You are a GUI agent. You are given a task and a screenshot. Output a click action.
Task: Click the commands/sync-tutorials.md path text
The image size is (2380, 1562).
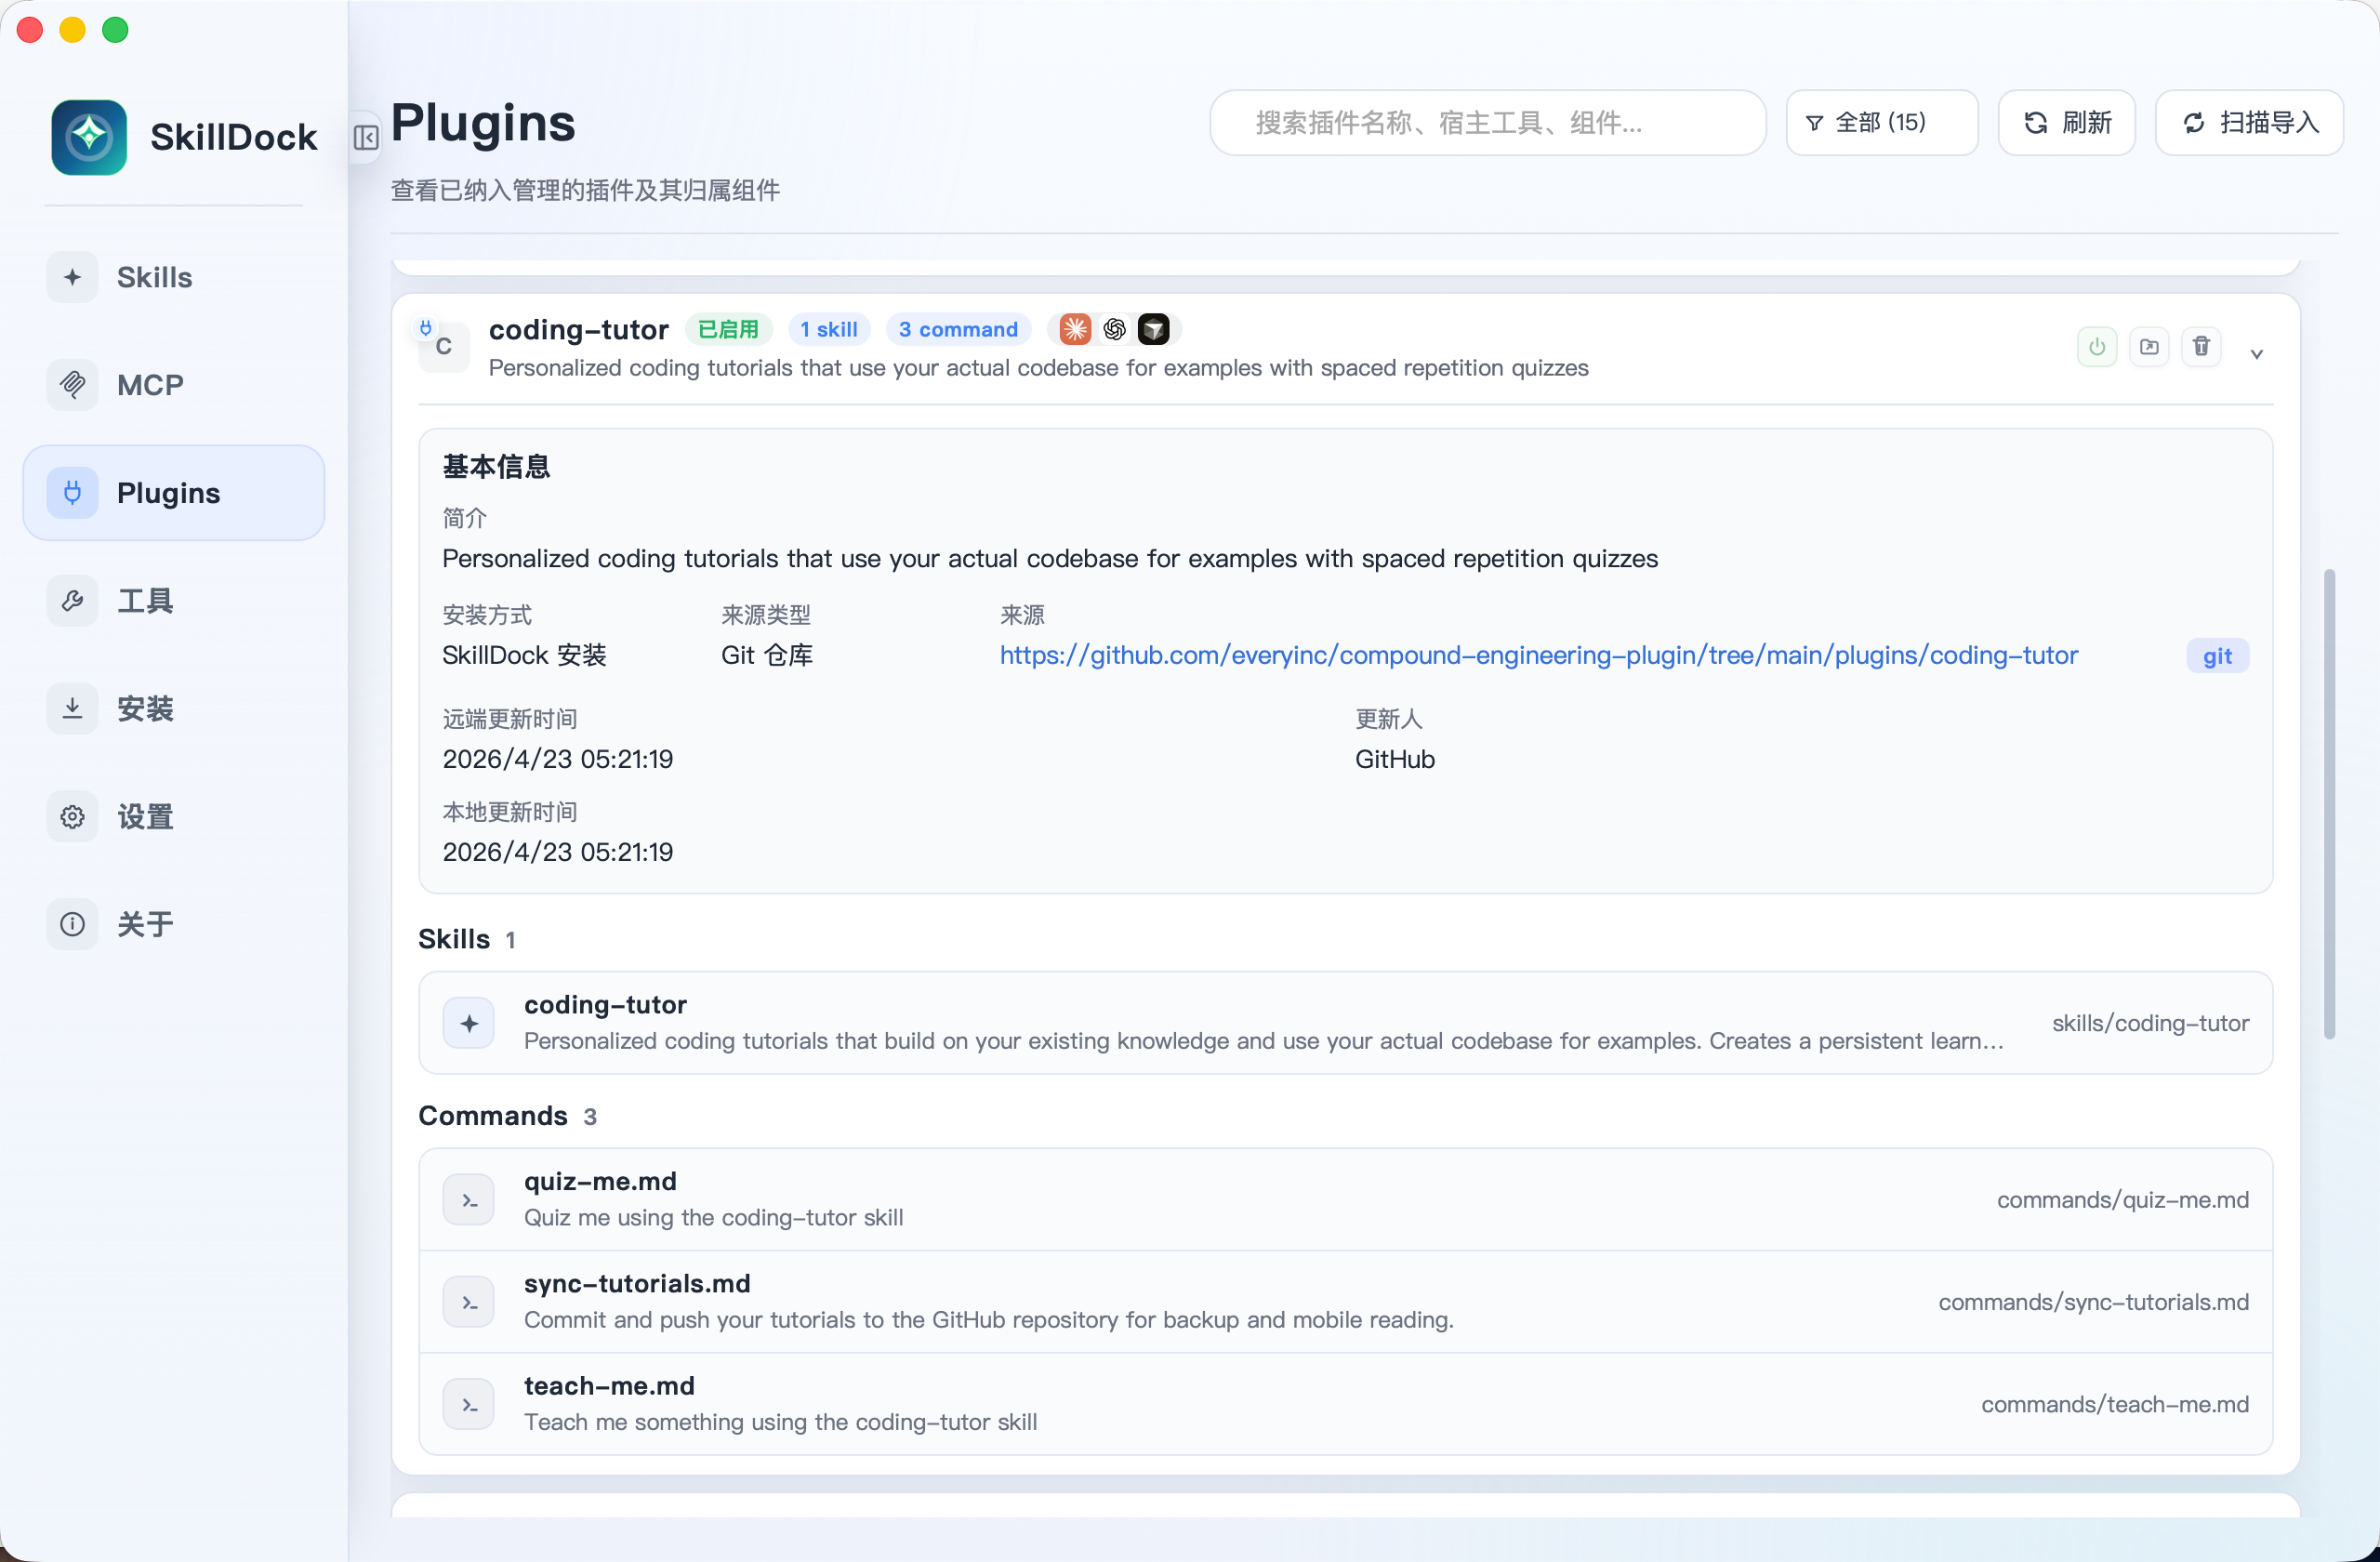pyautogui.click(x=2093, y=1302)
